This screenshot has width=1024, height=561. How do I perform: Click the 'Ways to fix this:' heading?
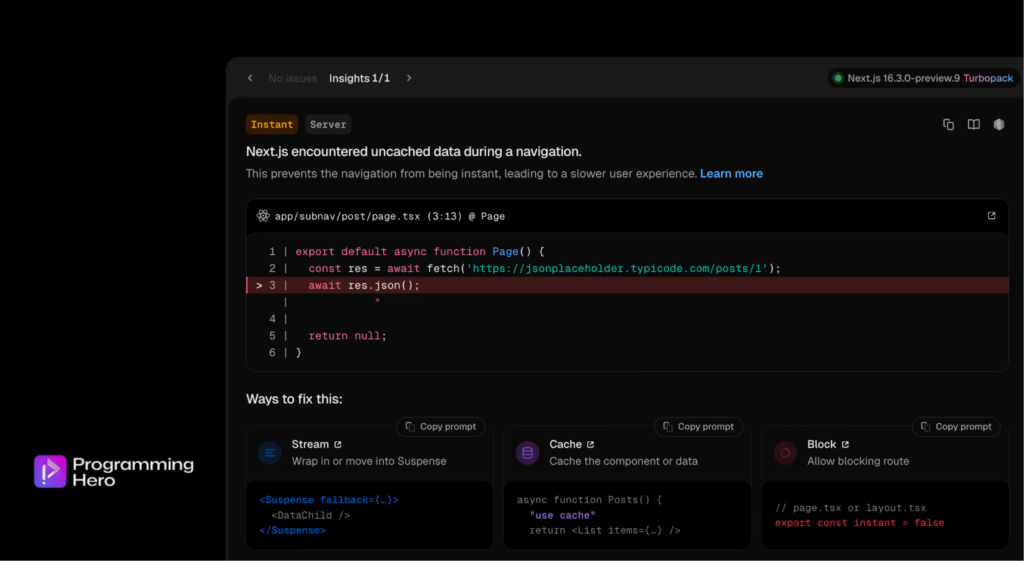294,399
